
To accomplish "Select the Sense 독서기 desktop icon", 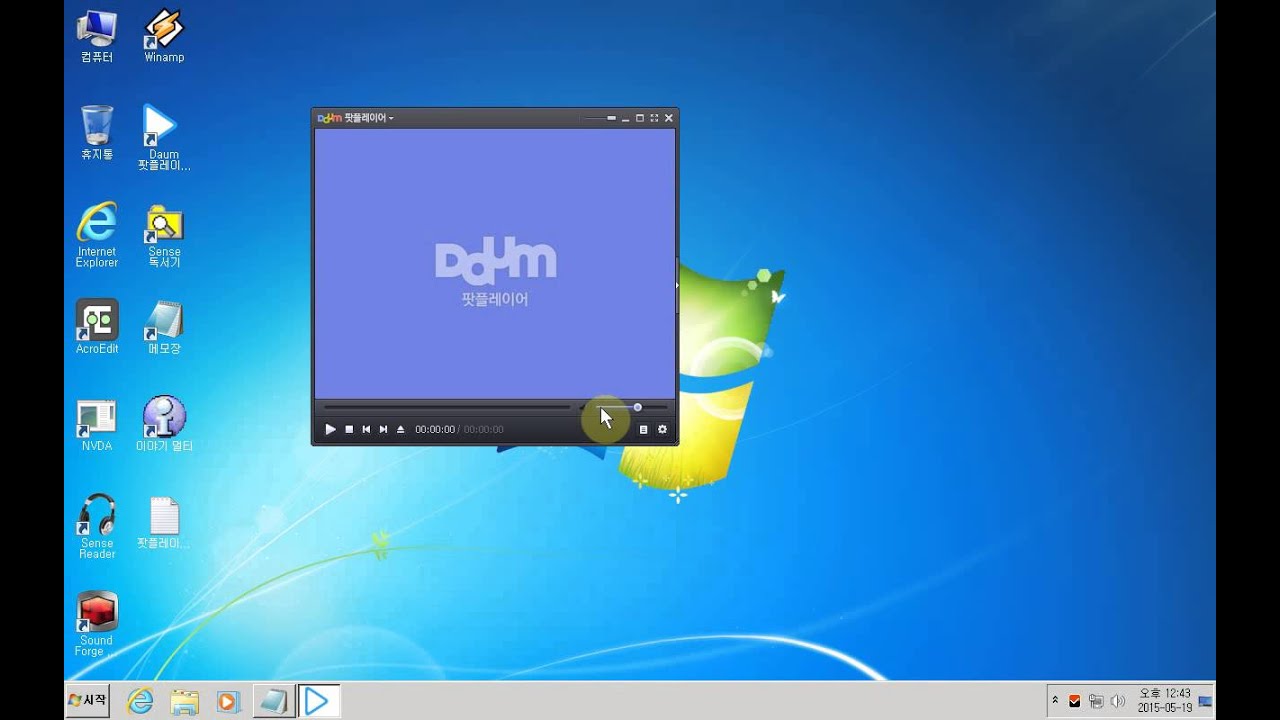I will pos(164,235).
